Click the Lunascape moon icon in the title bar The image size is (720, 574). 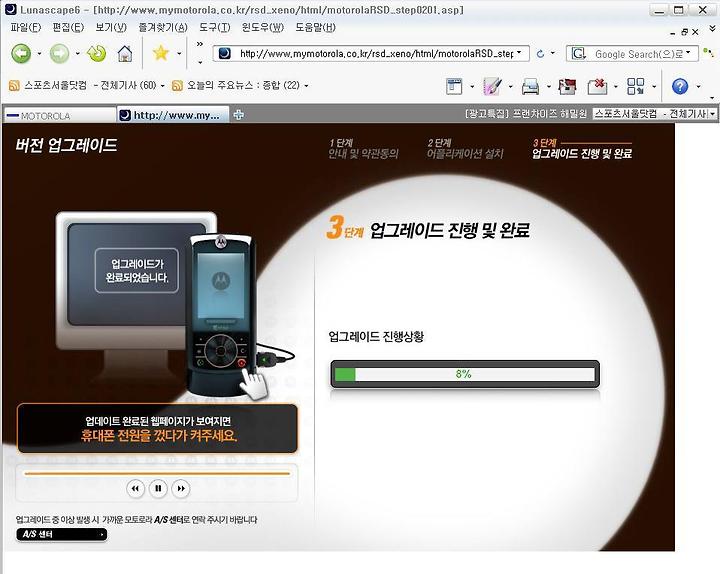tap(10, 9)
